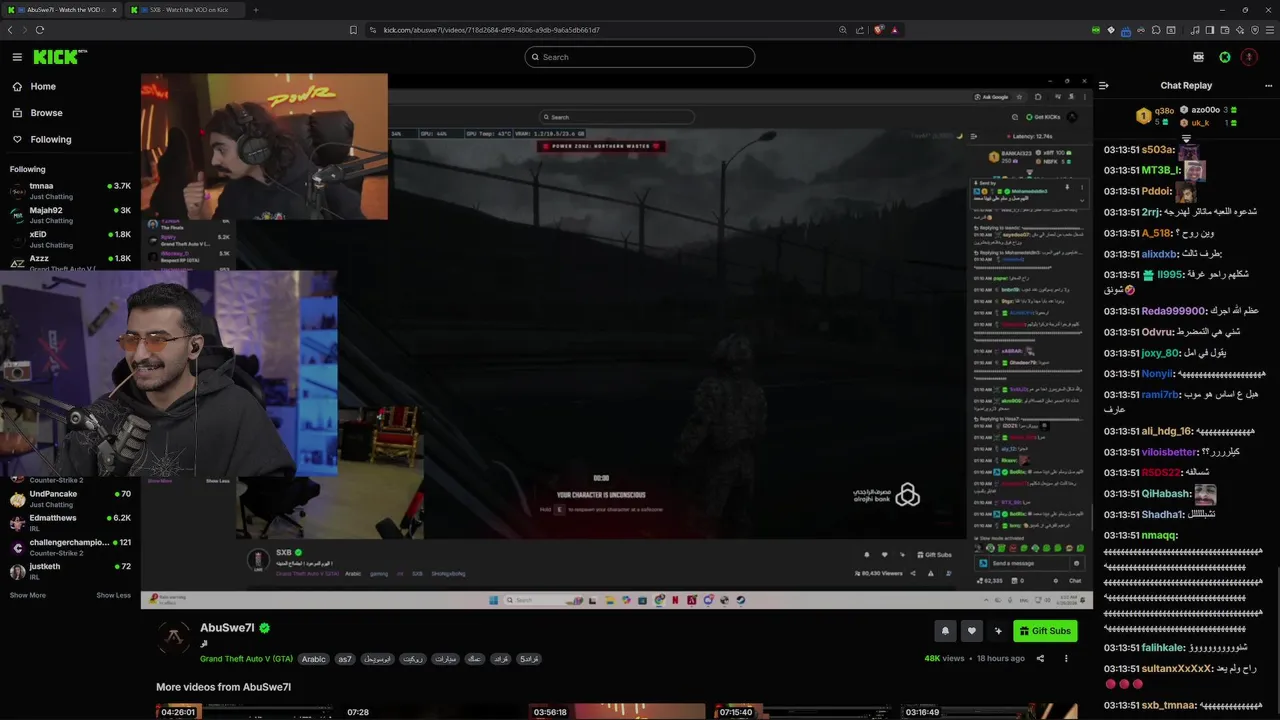The width and height of the screenshot is (1280, 720).
Task: Open recommended channel justketh
Action: (x=70, y=570)
